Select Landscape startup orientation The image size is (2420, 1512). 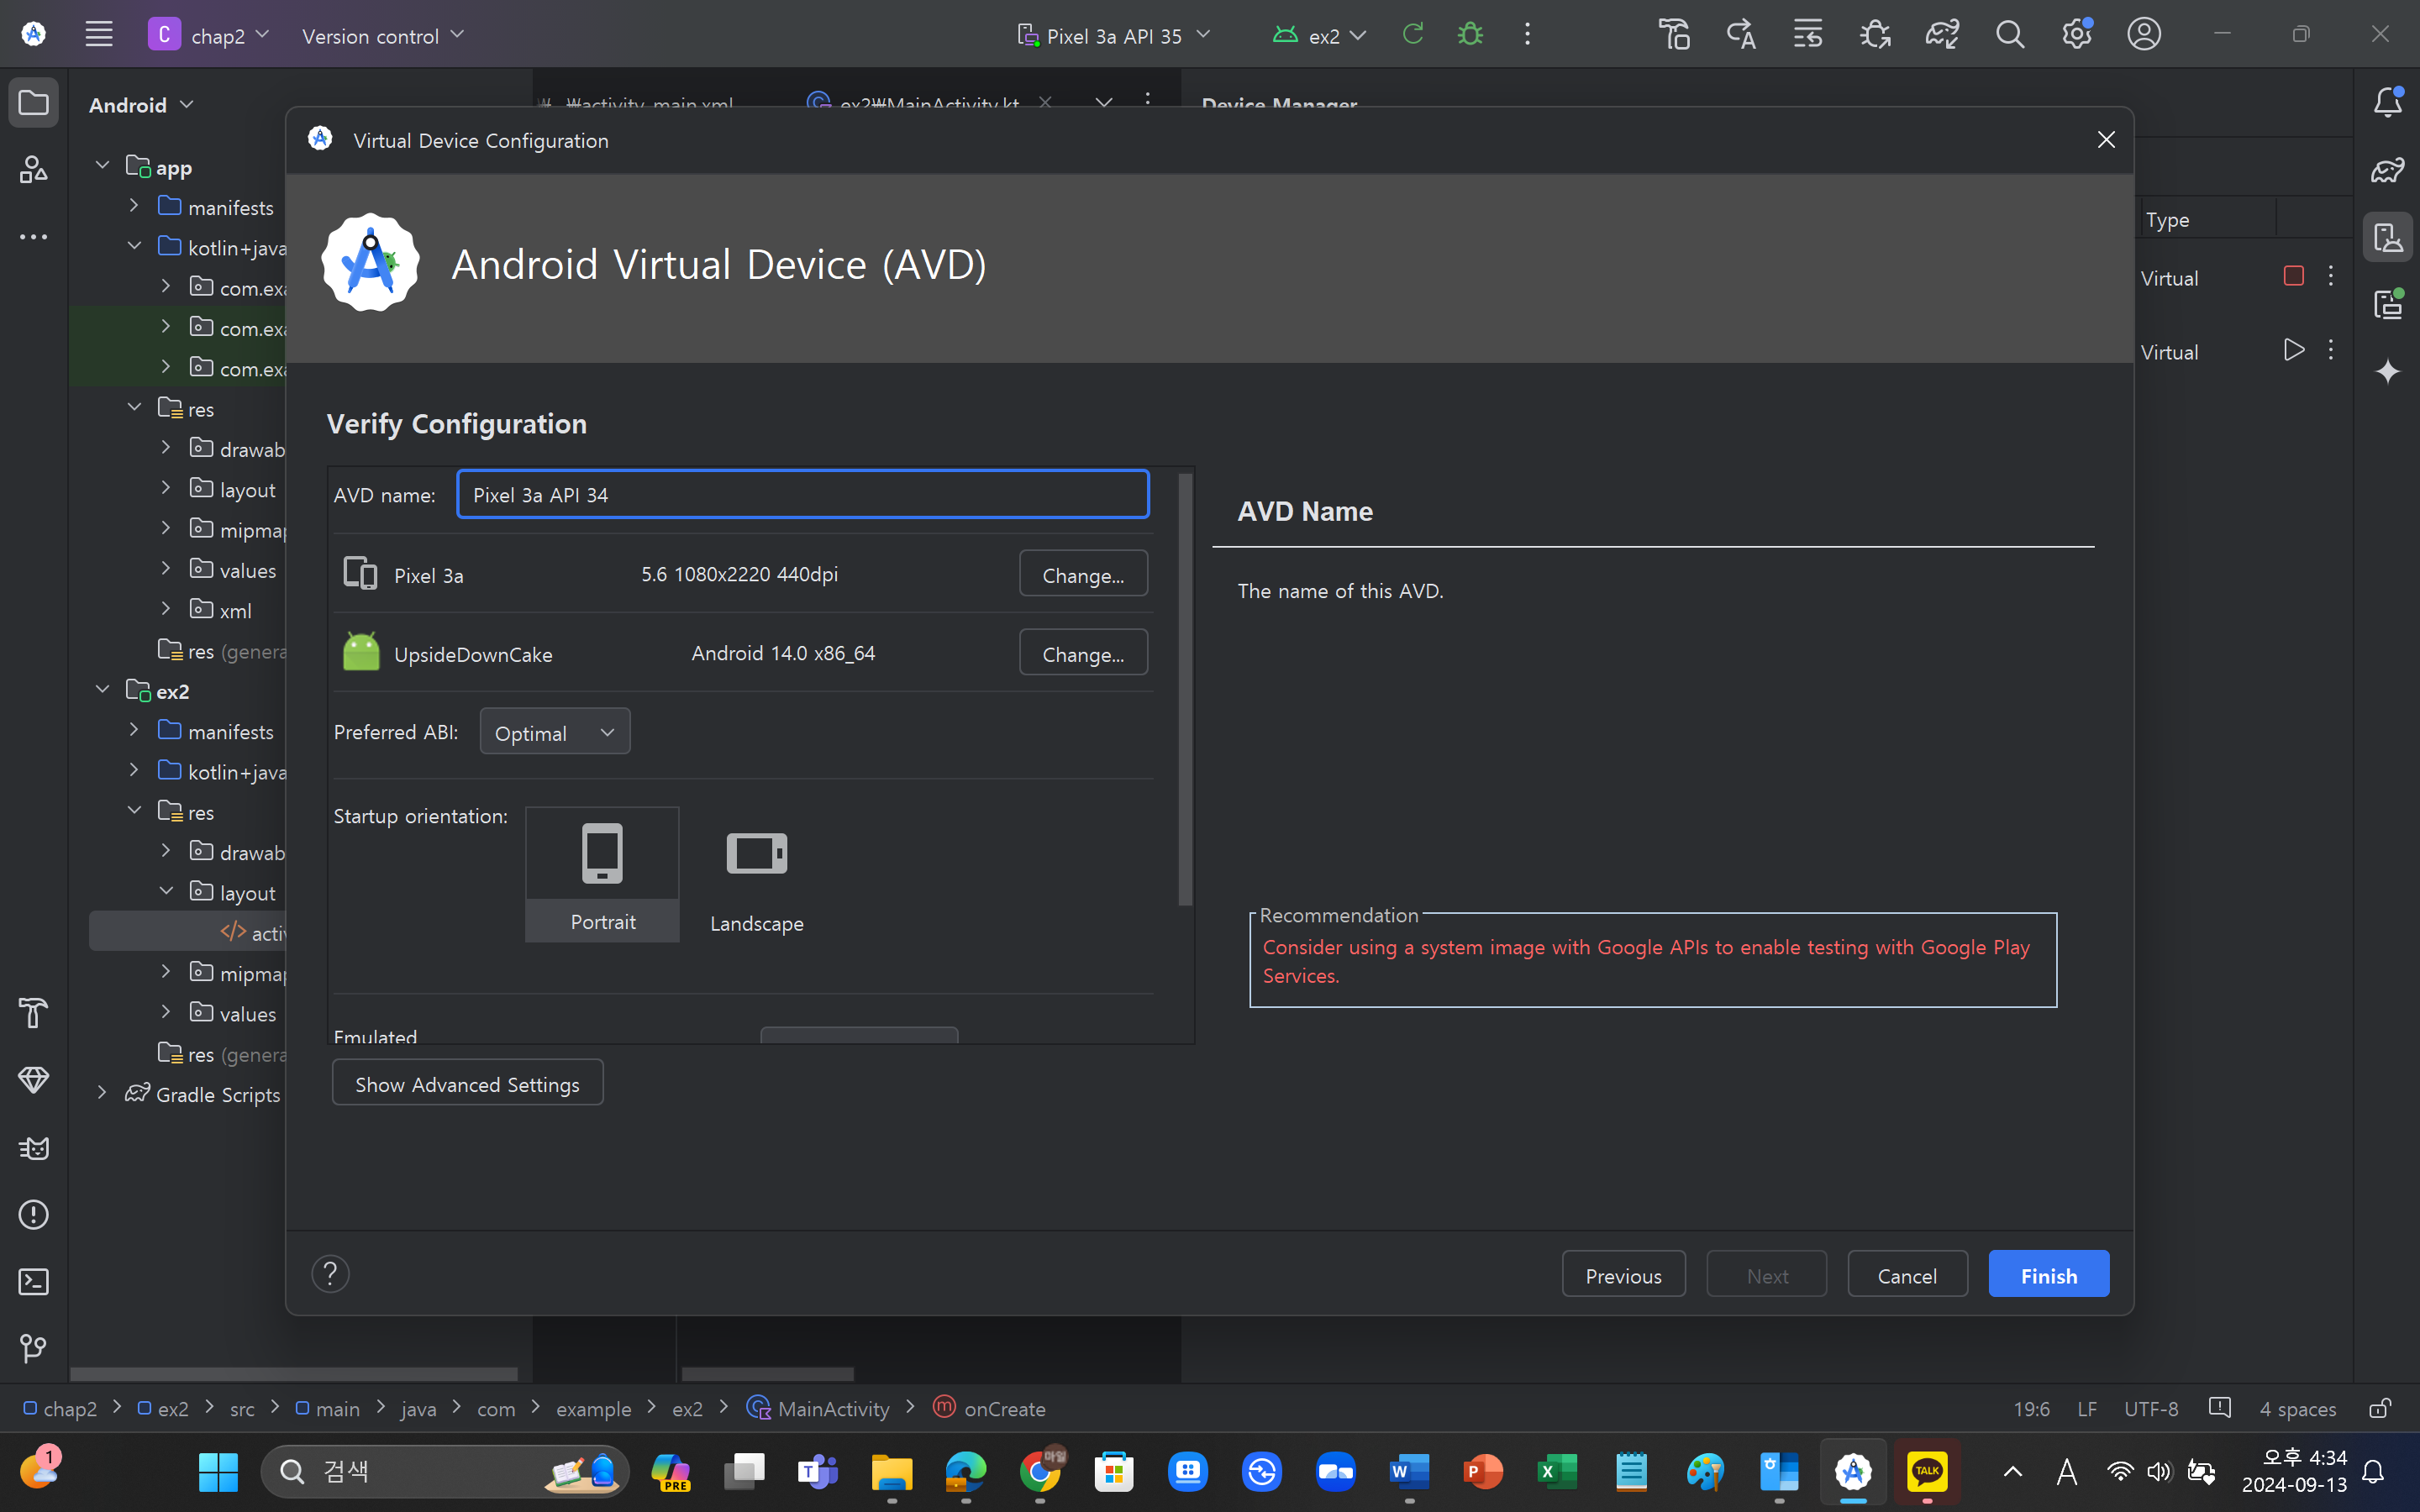click(x=756, y=874)
